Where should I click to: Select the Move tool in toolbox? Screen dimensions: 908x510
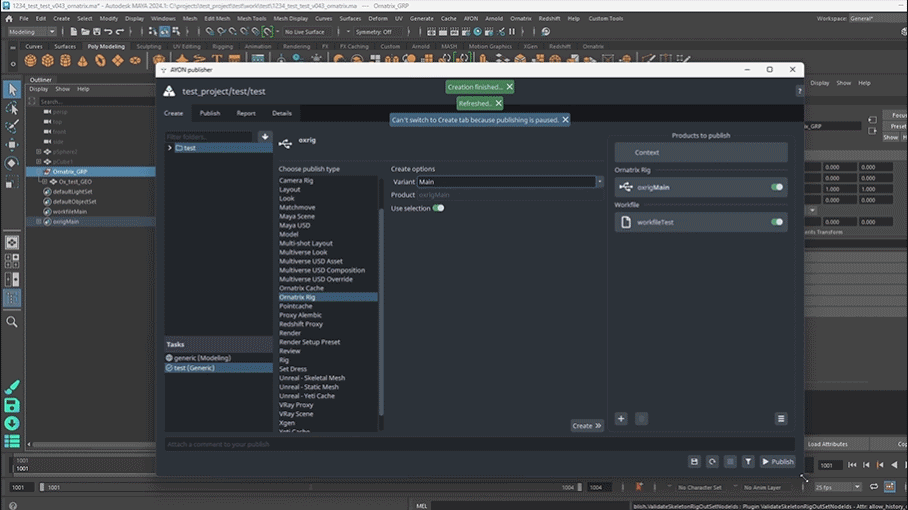(x=12, y=145)
